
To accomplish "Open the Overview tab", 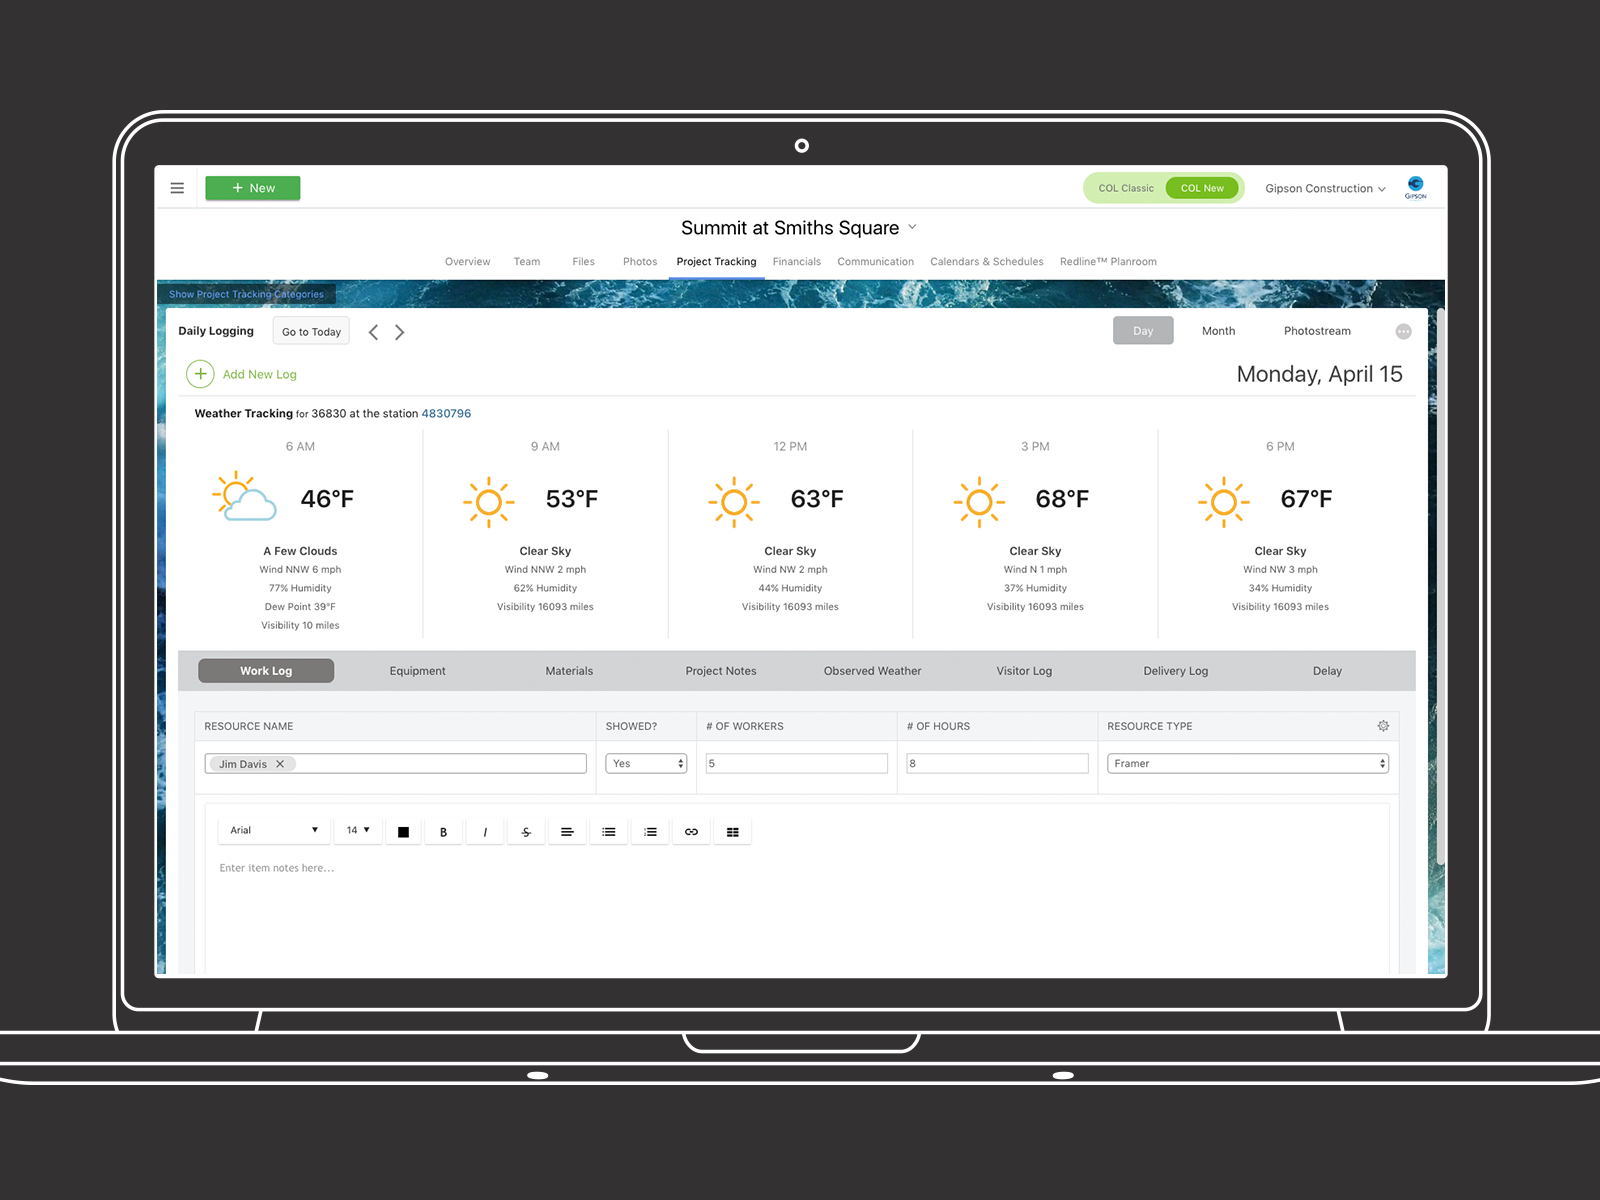I will point(467,262).
